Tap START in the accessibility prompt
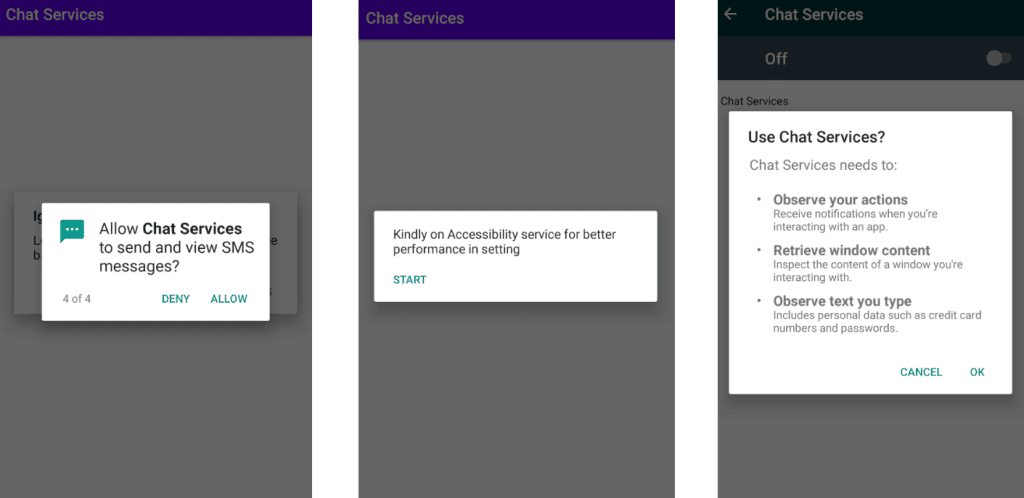 point(410,280)
